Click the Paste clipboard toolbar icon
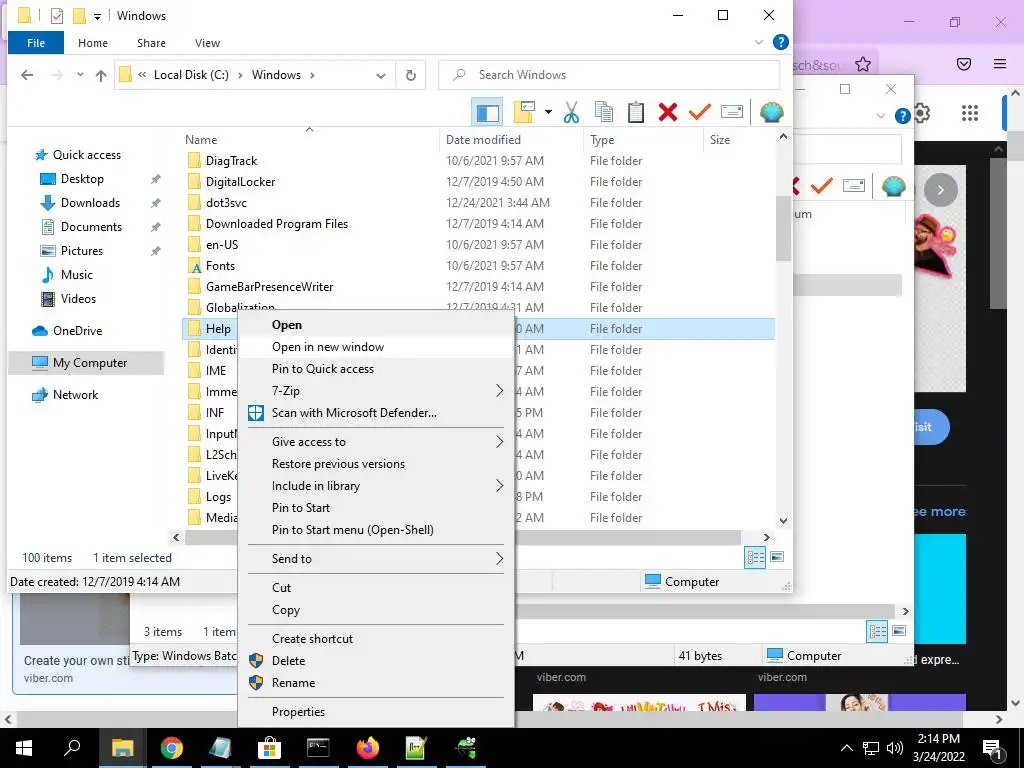 pyautogui.click(x=635, y=112)
